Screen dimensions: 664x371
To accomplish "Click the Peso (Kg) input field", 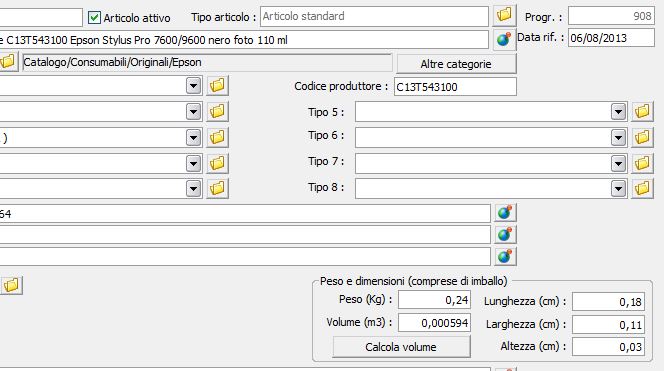I will [434, 300].
